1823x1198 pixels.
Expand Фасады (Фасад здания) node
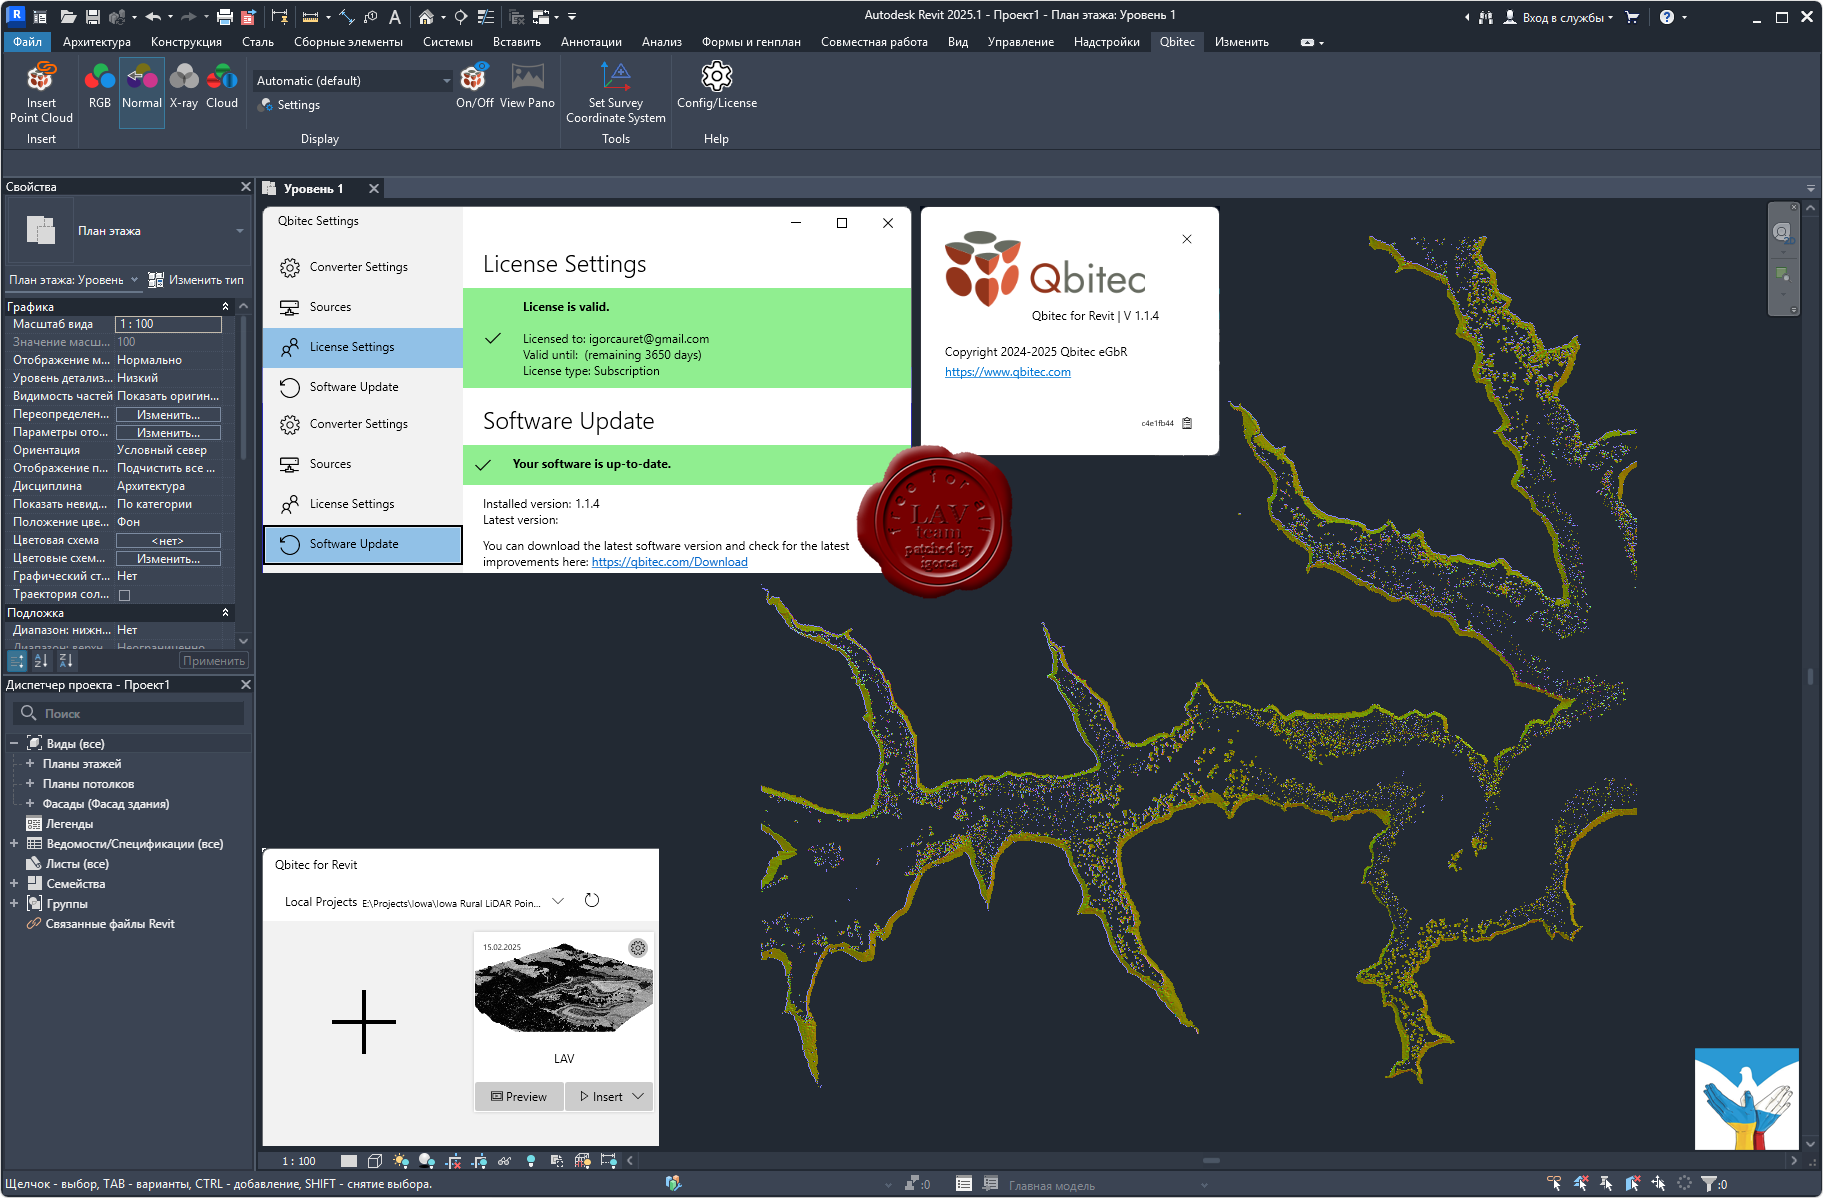30,803
